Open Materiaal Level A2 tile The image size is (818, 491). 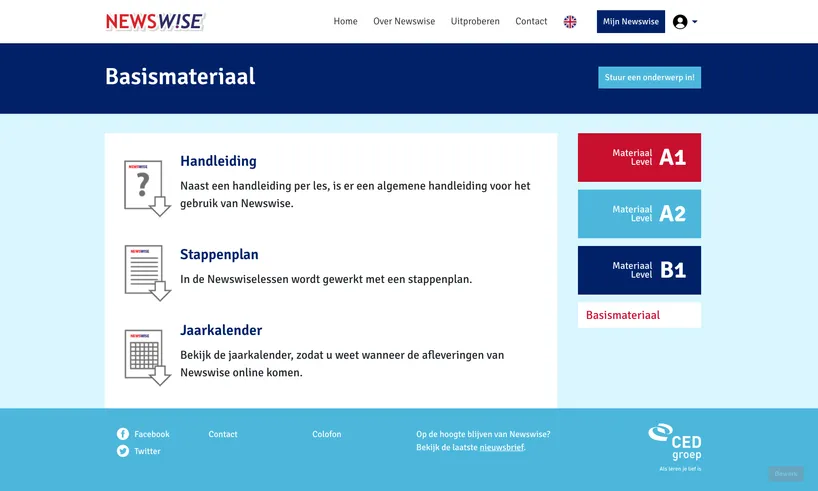coord(639,213)
